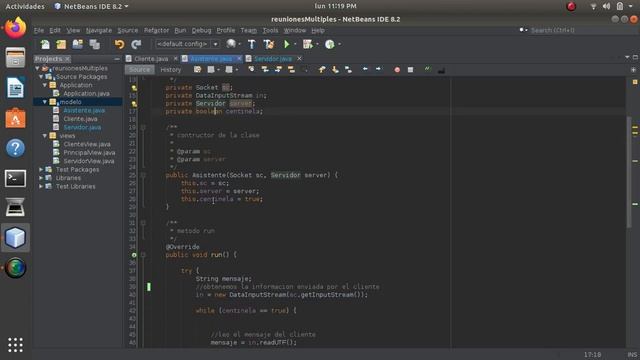Click the green Uncomment icon in editor toolbar
This screenshot has height=360, width=640.
427,69
